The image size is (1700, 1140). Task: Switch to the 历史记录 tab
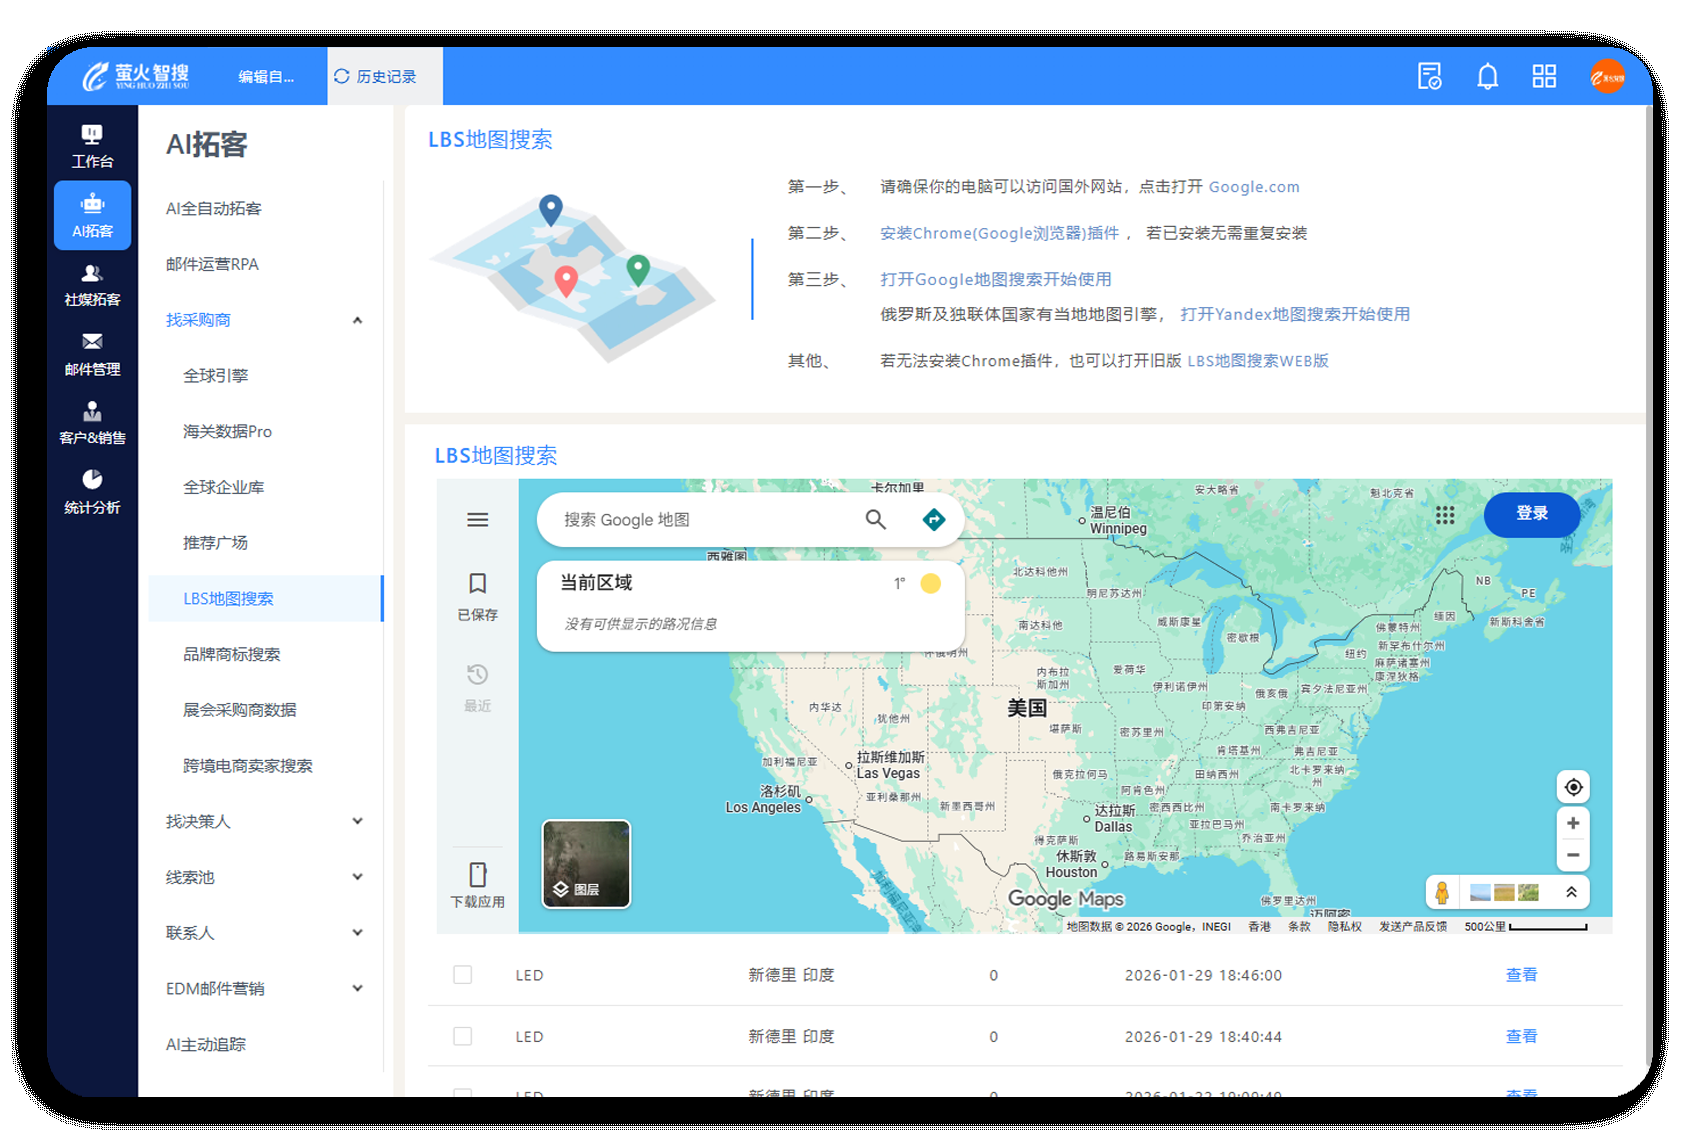pyautogui.click(x=376, y=77)
